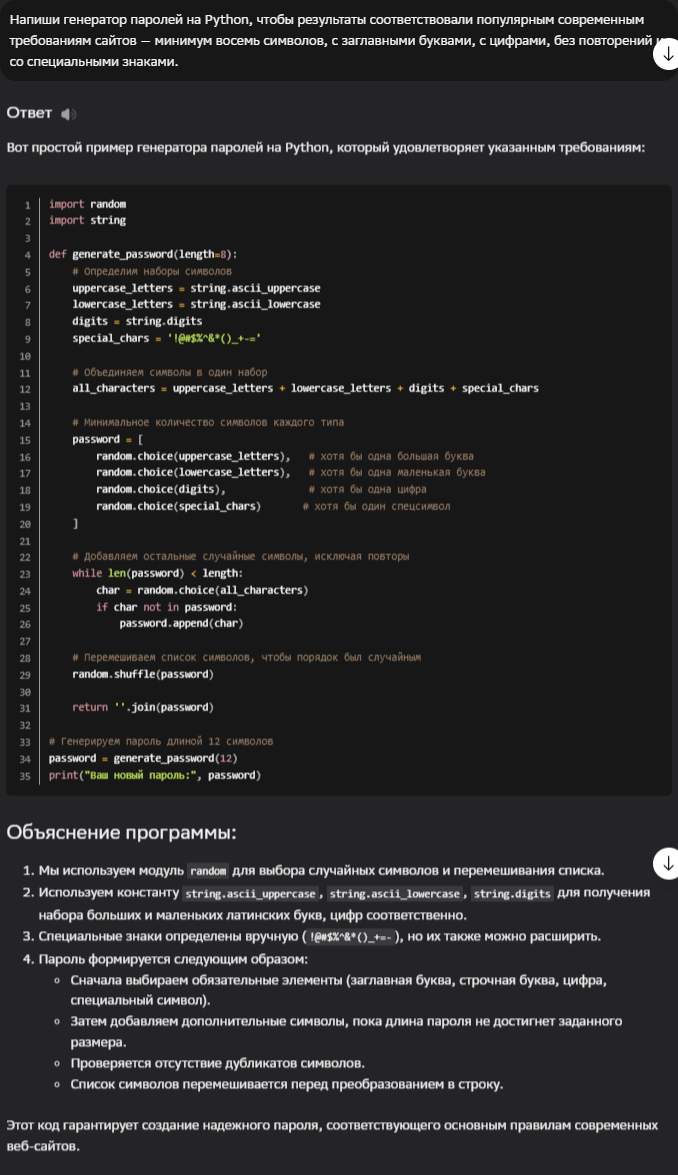Screen dimensions: 678x1175
Task: Click the print statement on the last code line
Action: pyautogui.click(x=154, y=775)
